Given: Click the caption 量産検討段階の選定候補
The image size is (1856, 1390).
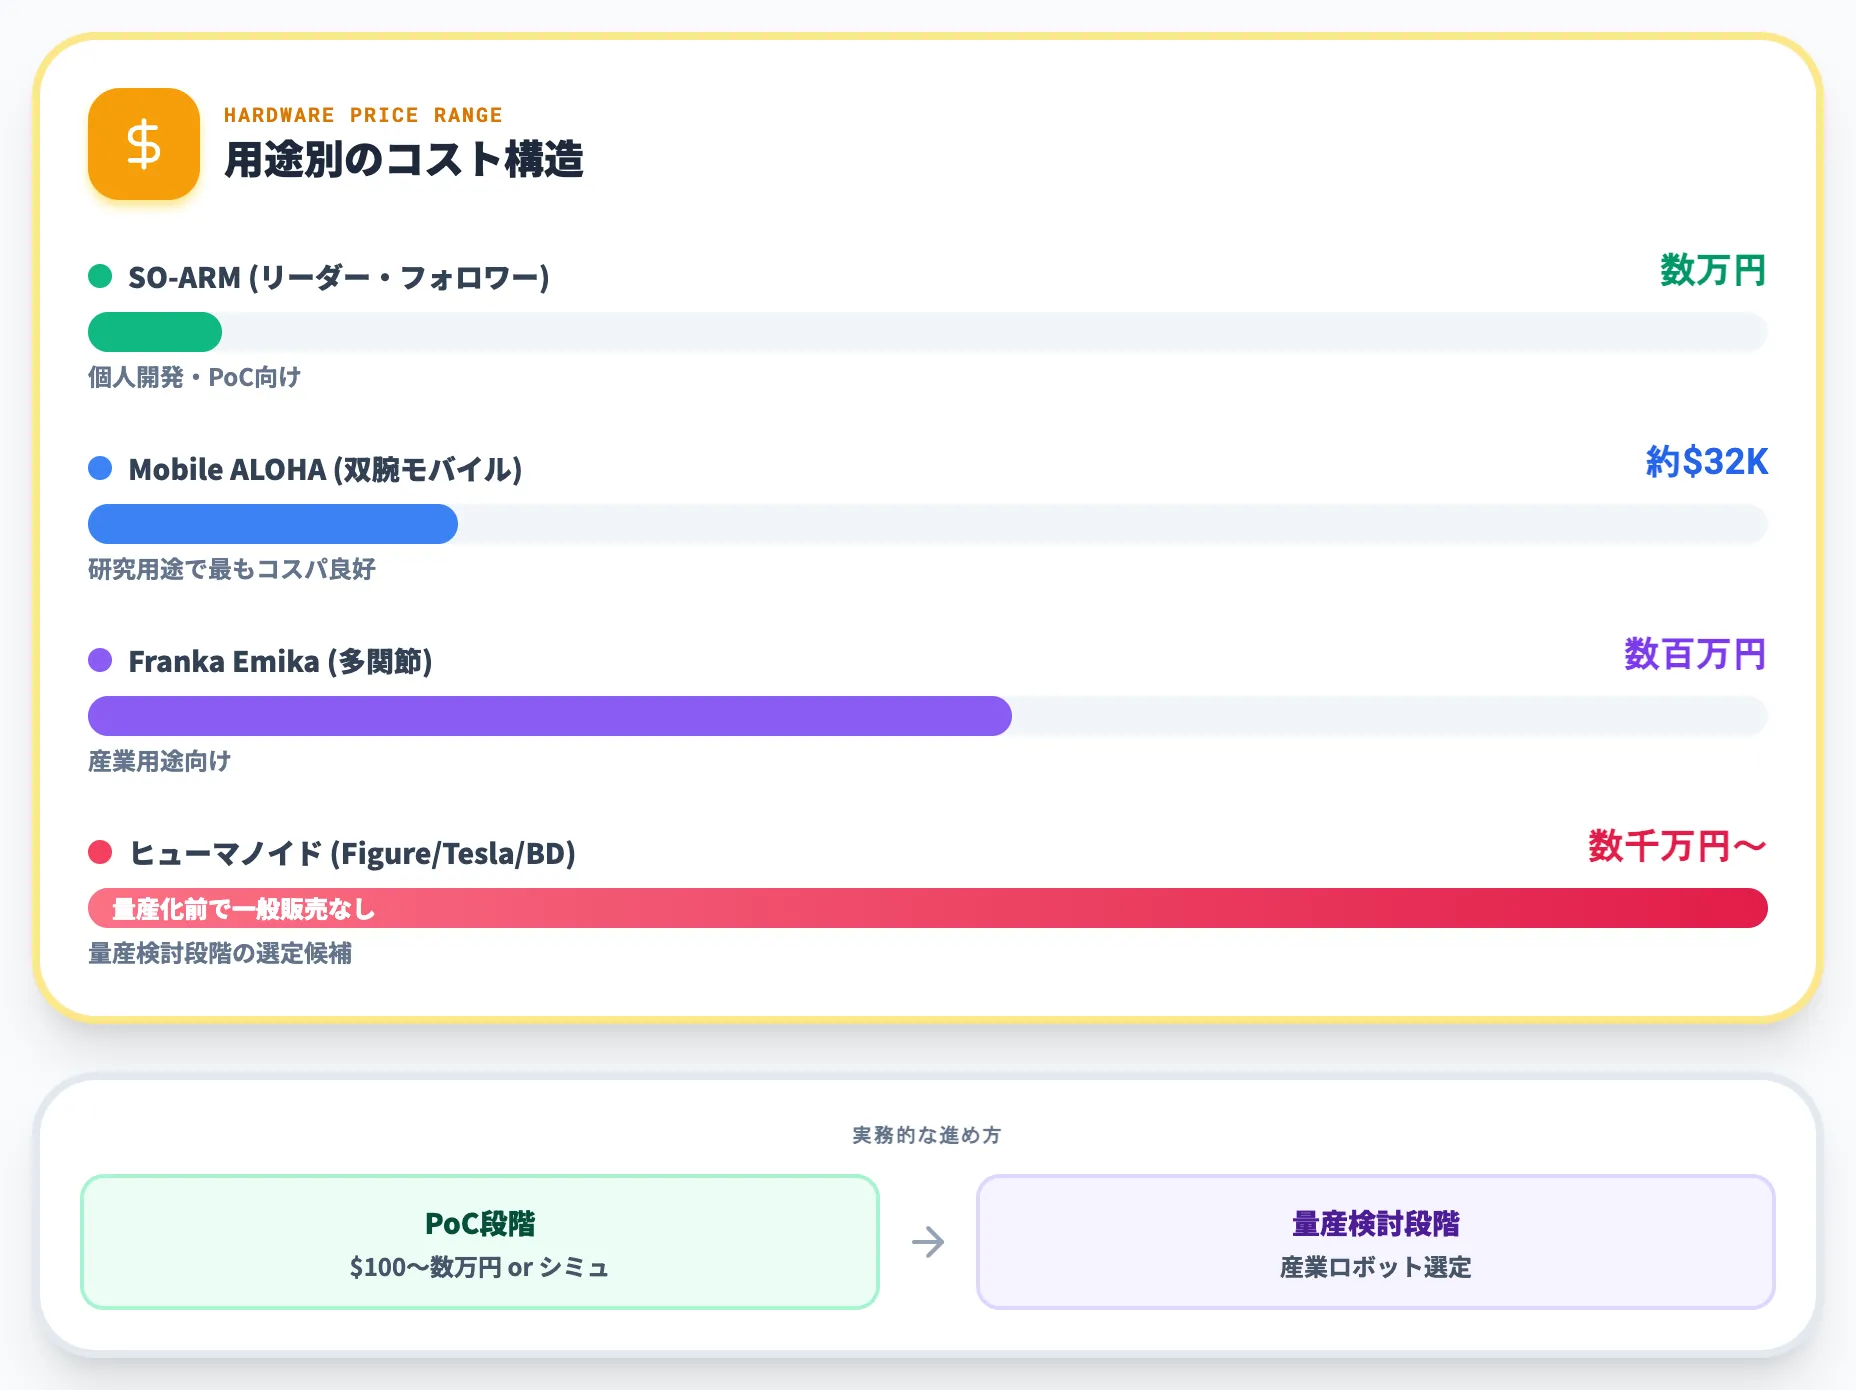Looking at the screenshot, I should [x=220, y=953].
